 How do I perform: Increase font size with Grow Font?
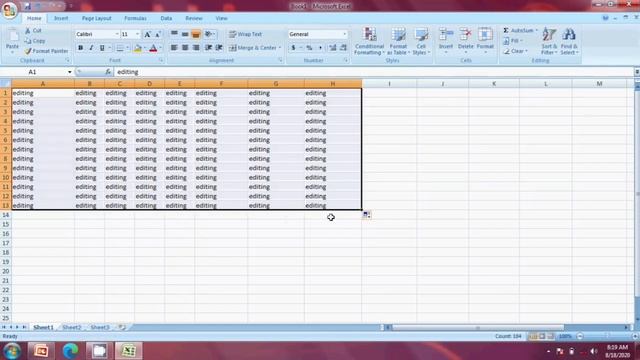click(147, 34)
